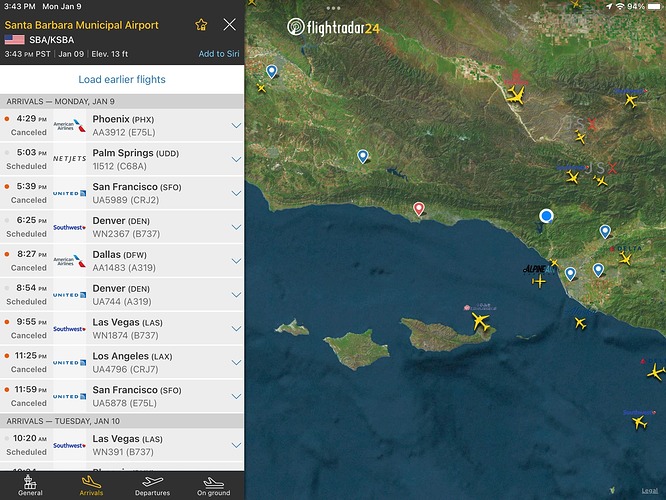Expand Phoenix AA3912 flight details
The width and height of the screenshot is (666, 500).
236,125
